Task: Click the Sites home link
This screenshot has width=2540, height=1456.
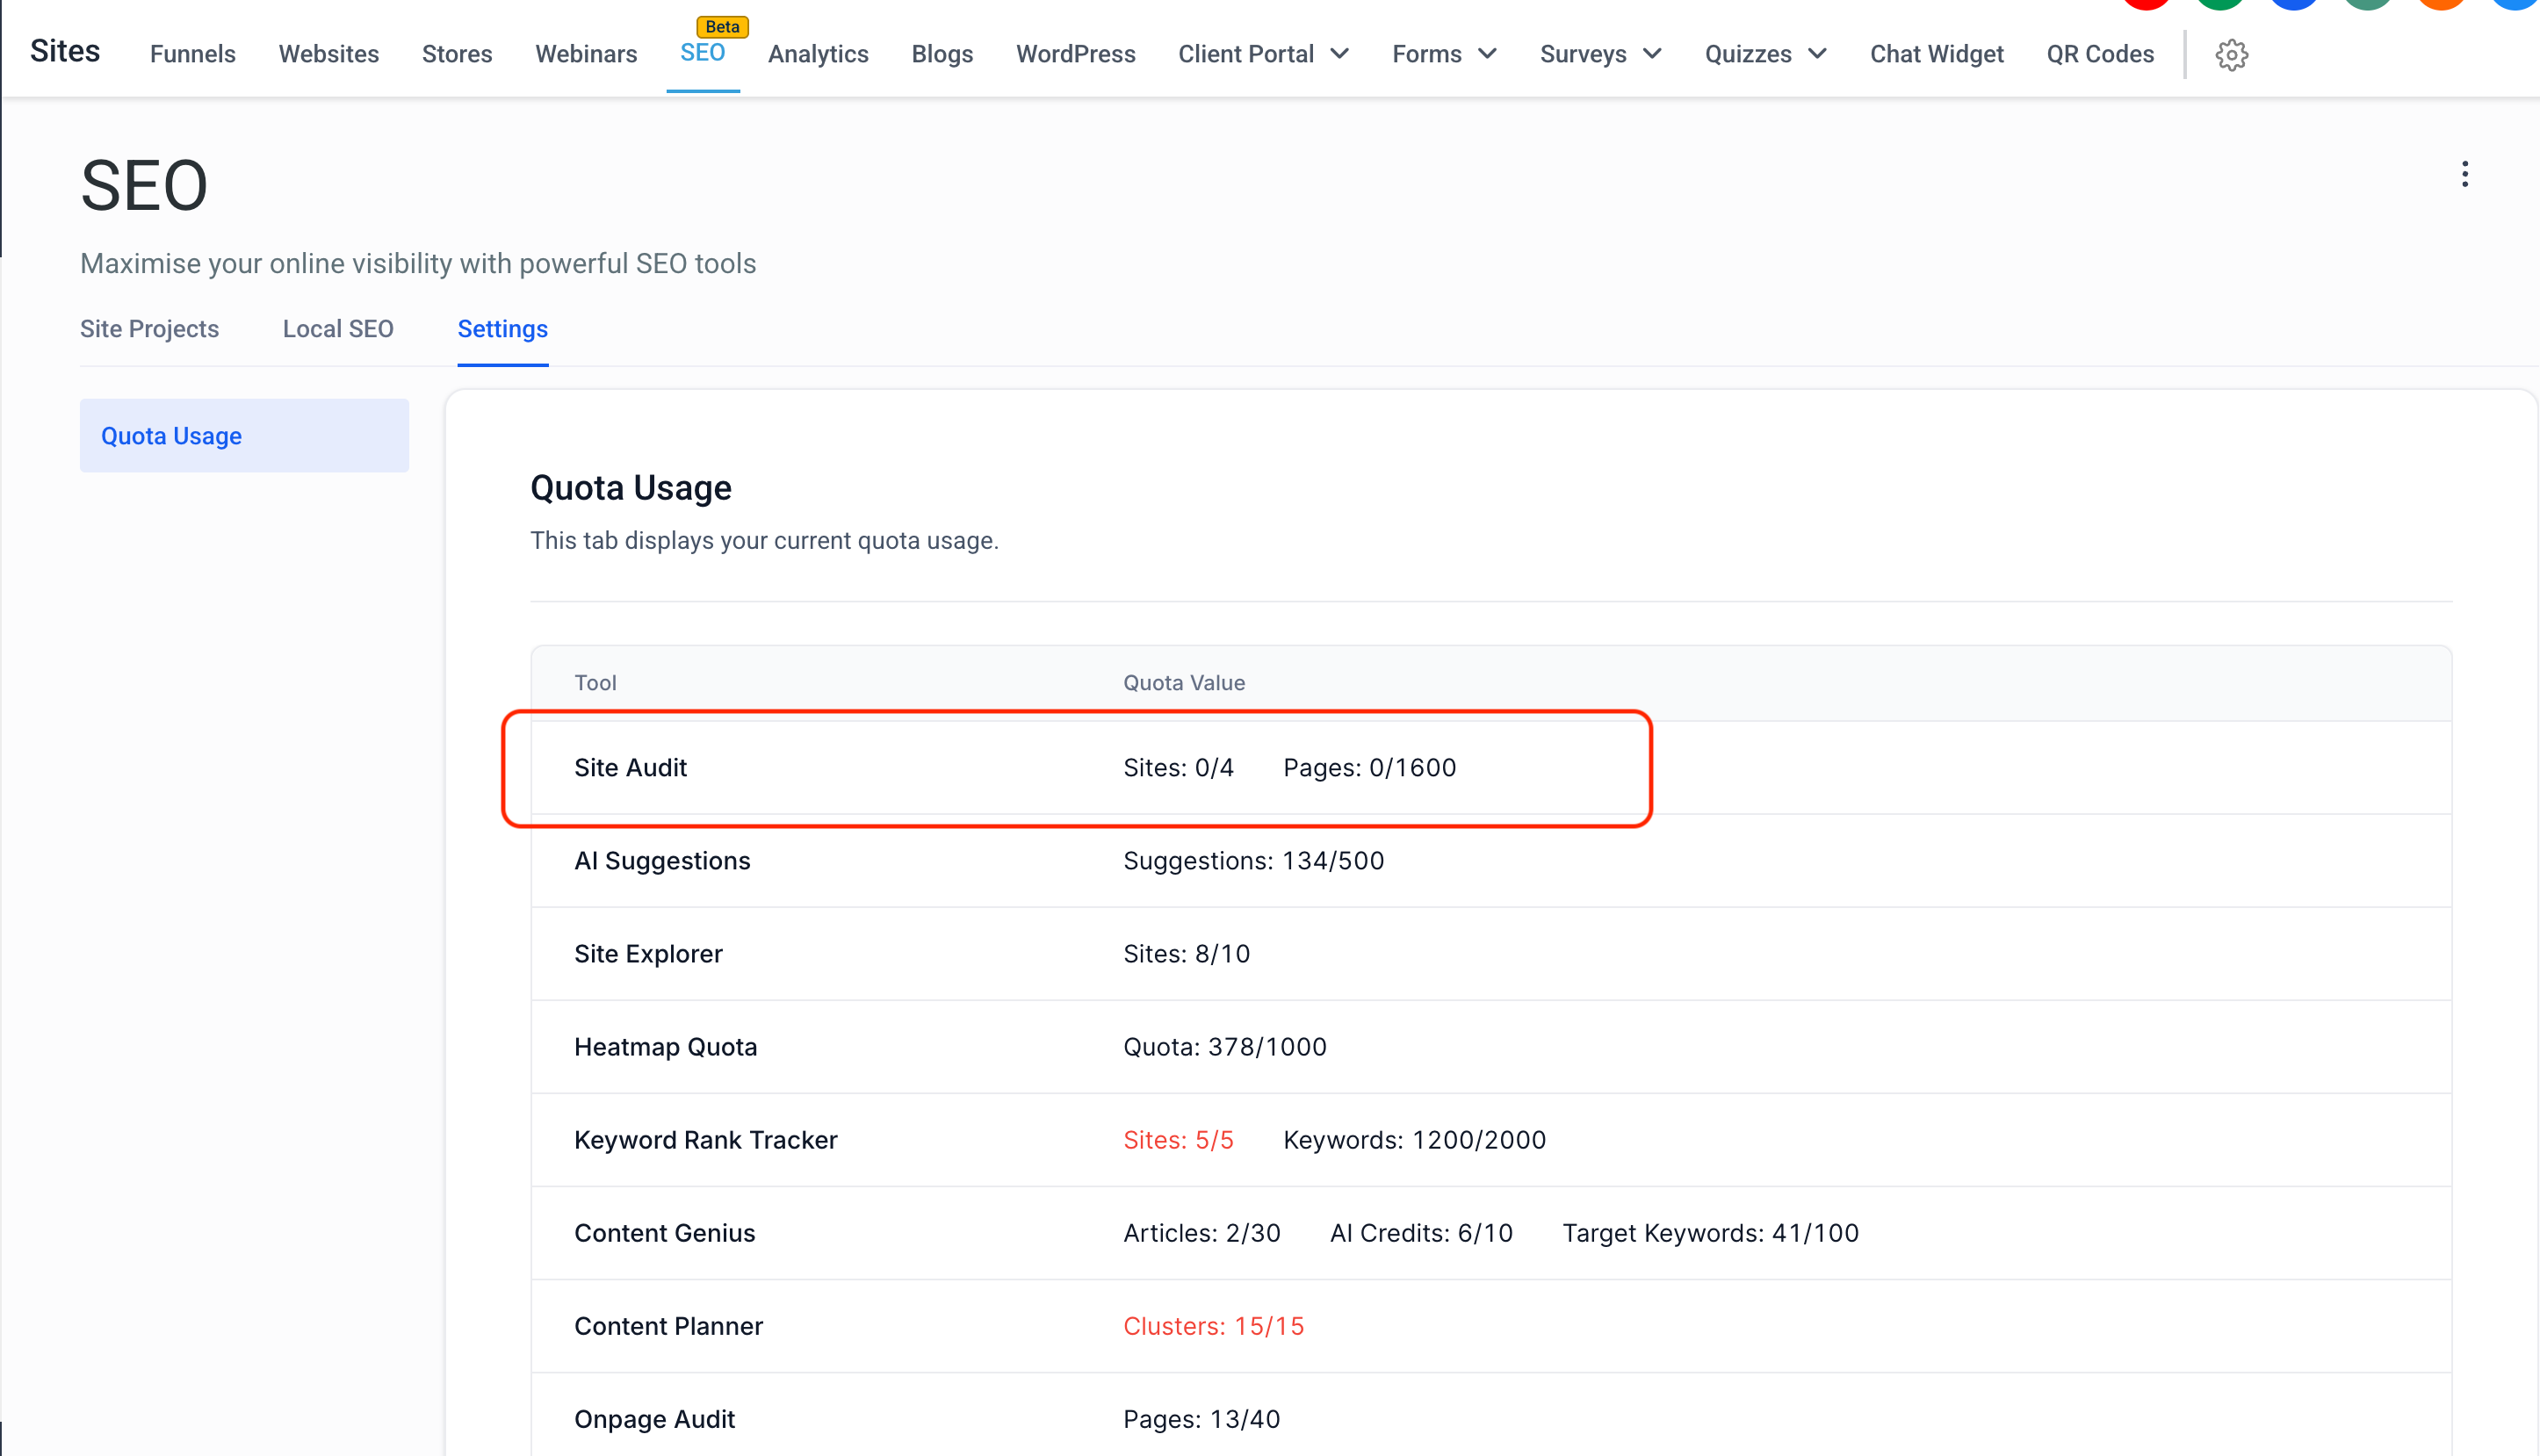Action: (64, 50)
